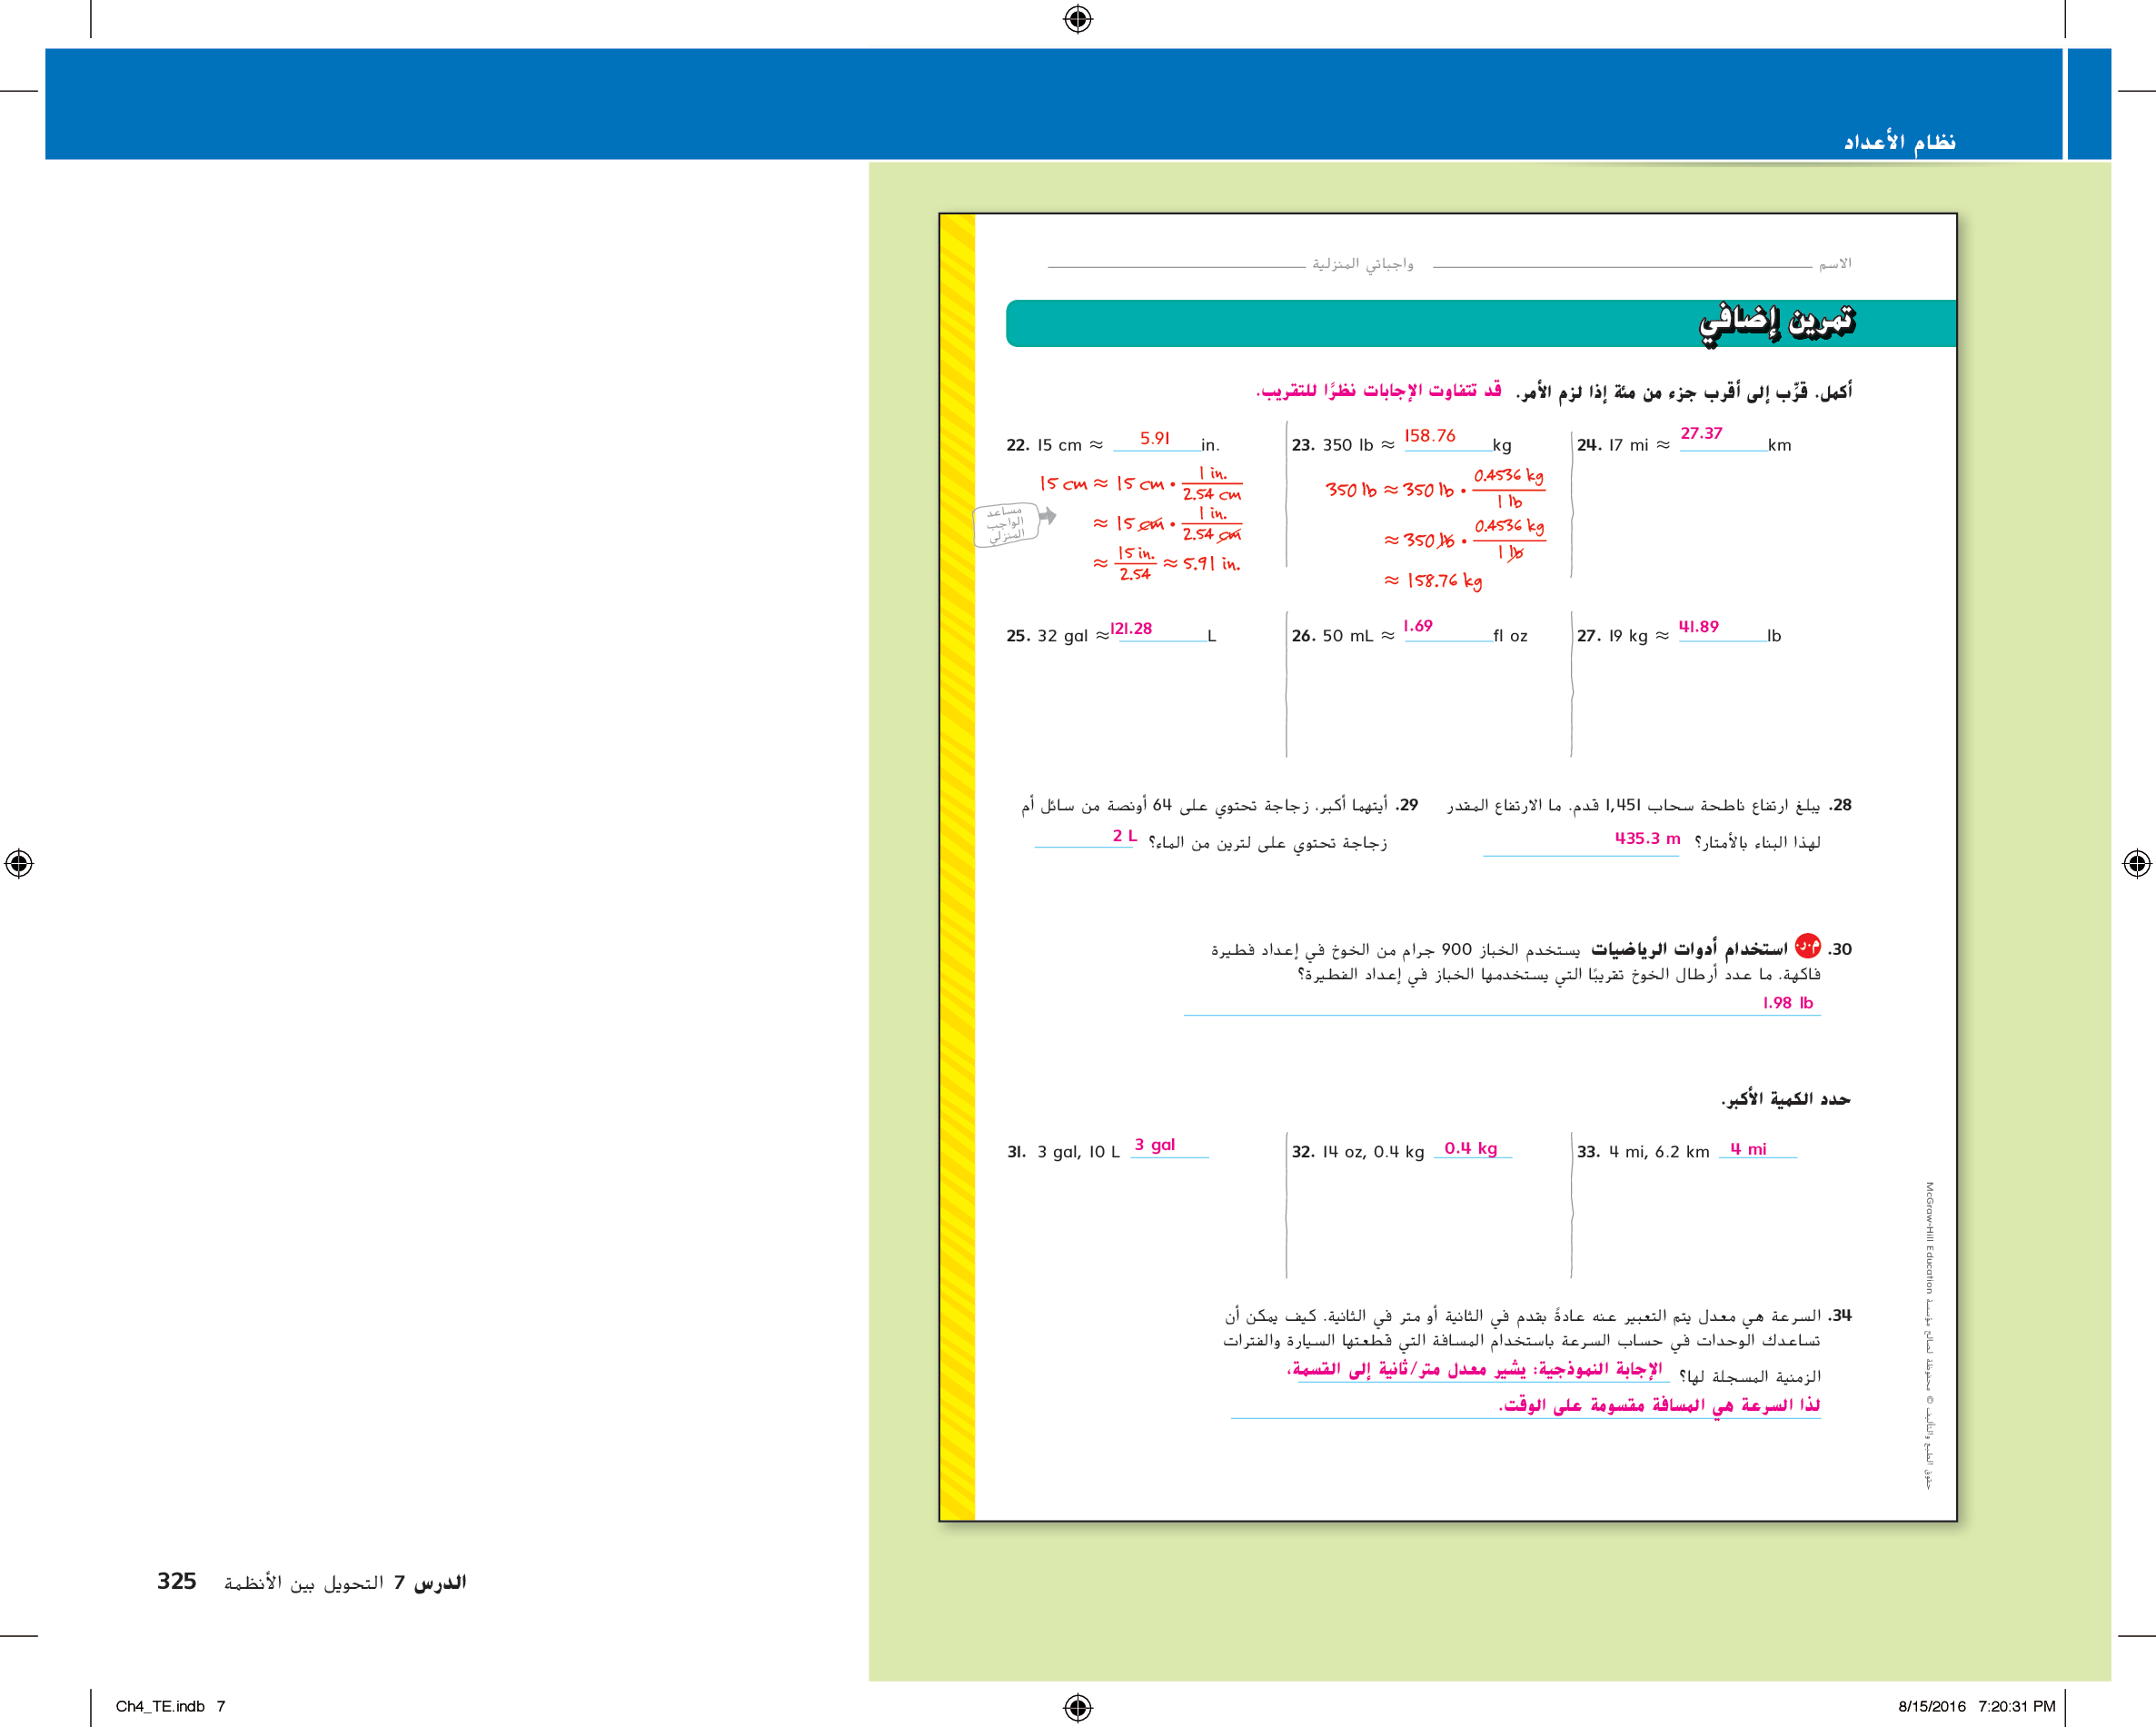
Task: Click the teal exercise title banner
Action: 1480,323
